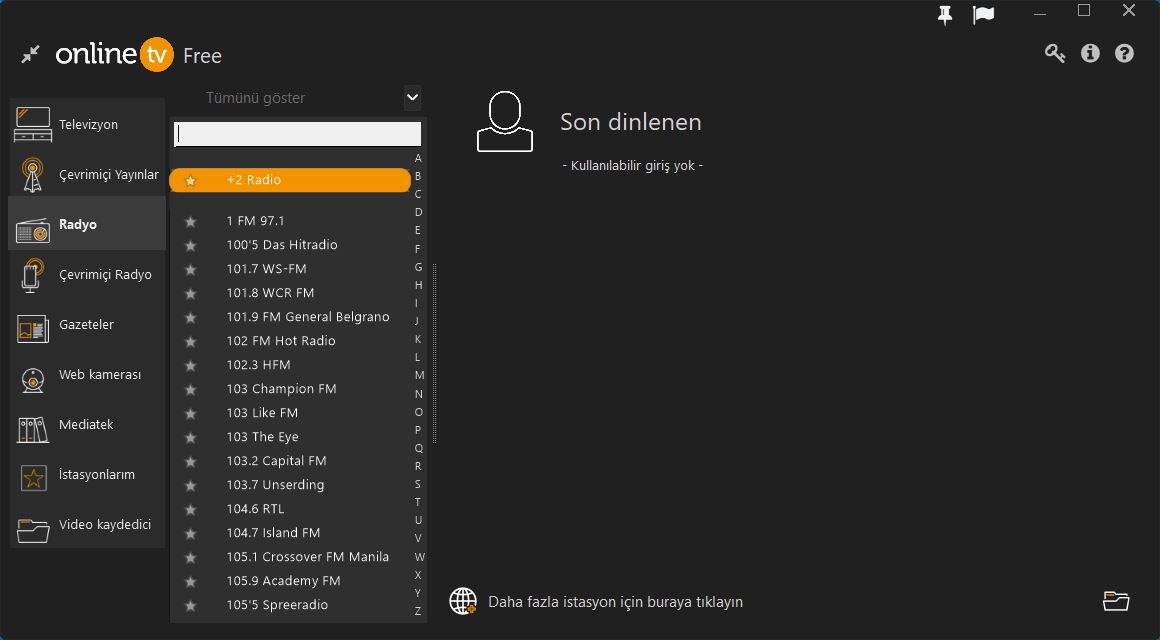Toggle favorite star for 102 FM Hot Radio
Image resolution: width=1160 pixels, height=640 pixels.
(191, 341)
